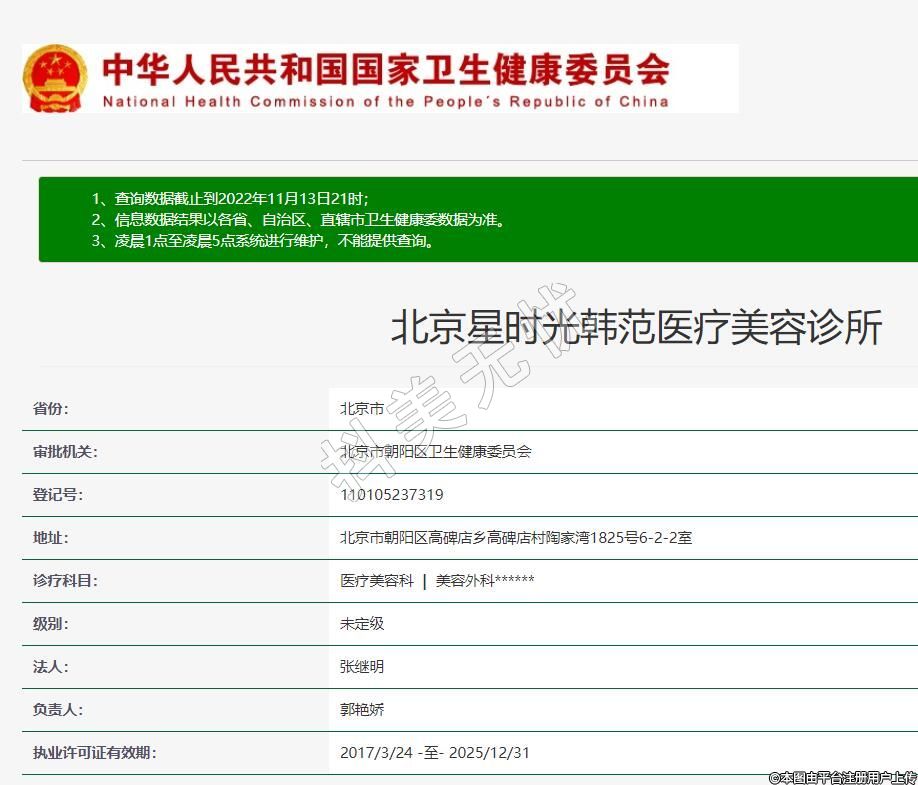The width and height of the screenshot is (918, 785).
Task: Click the person in charge 郭艳娇
Action: [362, 709]
